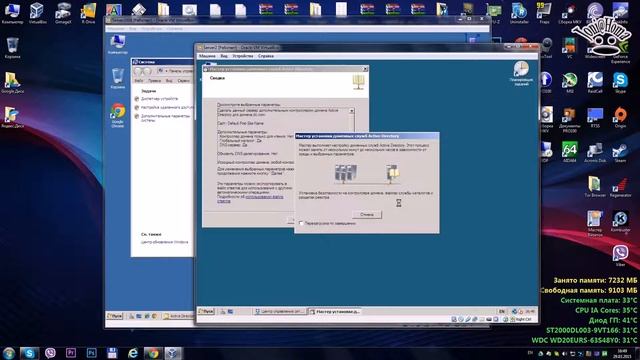Open the Viber desktop shortcut
This screenshot has height=360, width=640.
pos(620,256)
